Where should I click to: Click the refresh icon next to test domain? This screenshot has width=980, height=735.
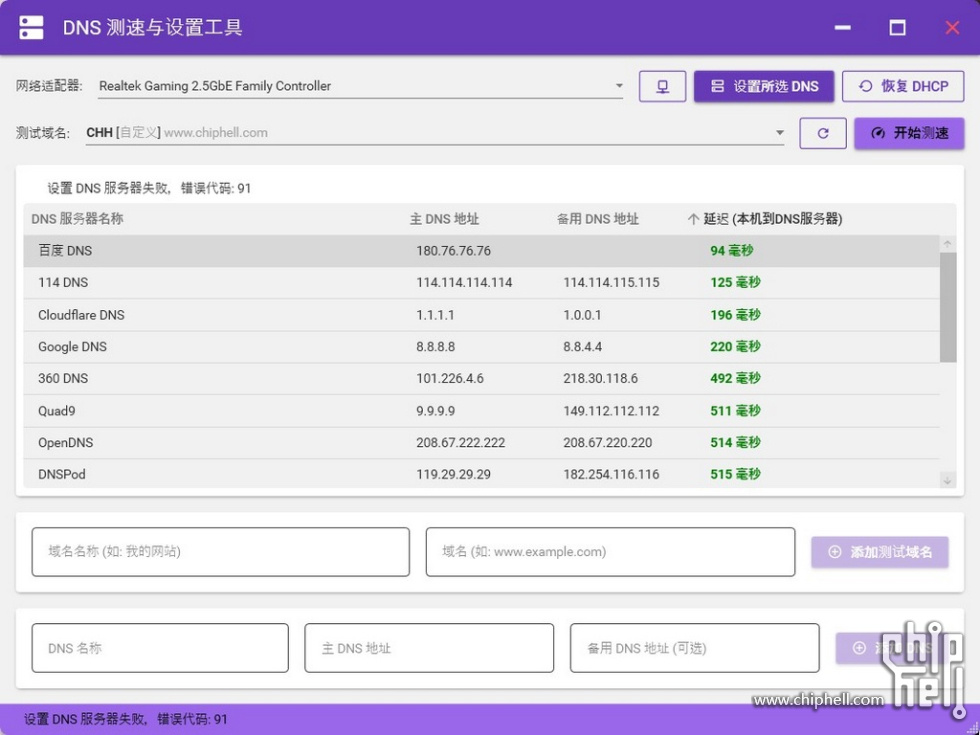[822, 133]
